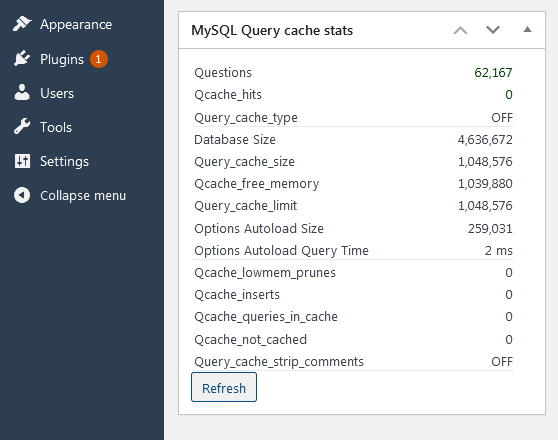Click the Query_cache_type row
This screenshot has height=440, width=558.
353,117
